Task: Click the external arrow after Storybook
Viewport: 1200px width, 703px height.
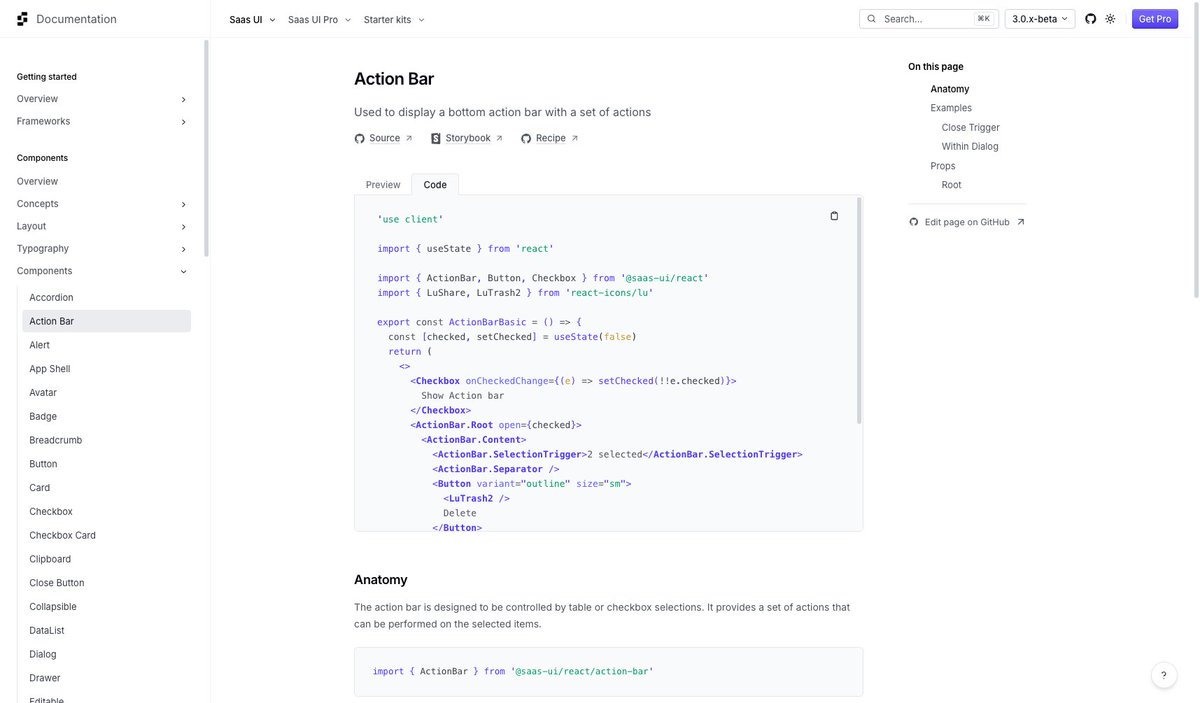Action: (499, 138)
